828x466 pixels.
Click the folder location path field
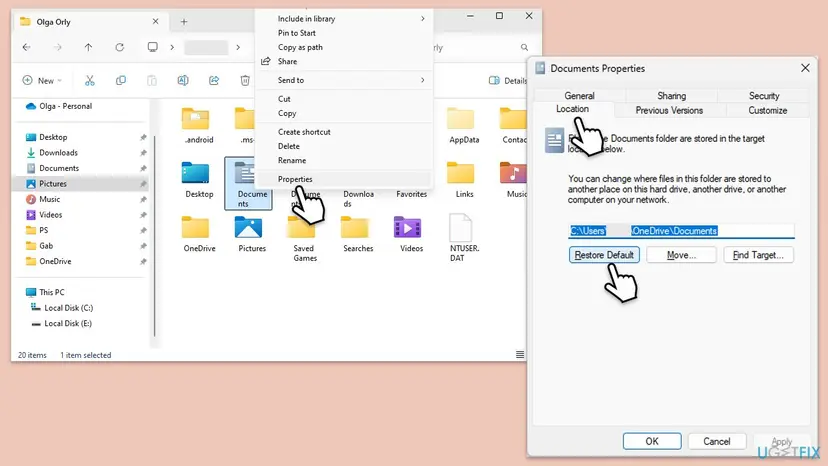click(681, 231)
